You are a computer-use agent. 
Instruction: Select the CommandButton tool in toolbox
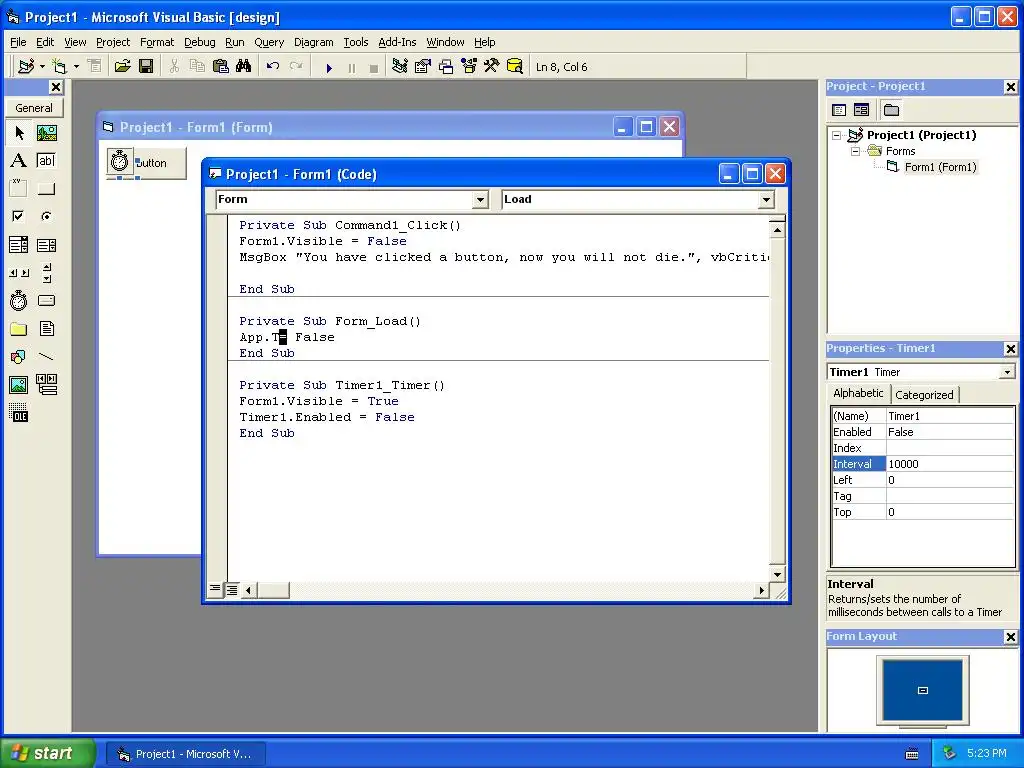[x=46, y=189]
